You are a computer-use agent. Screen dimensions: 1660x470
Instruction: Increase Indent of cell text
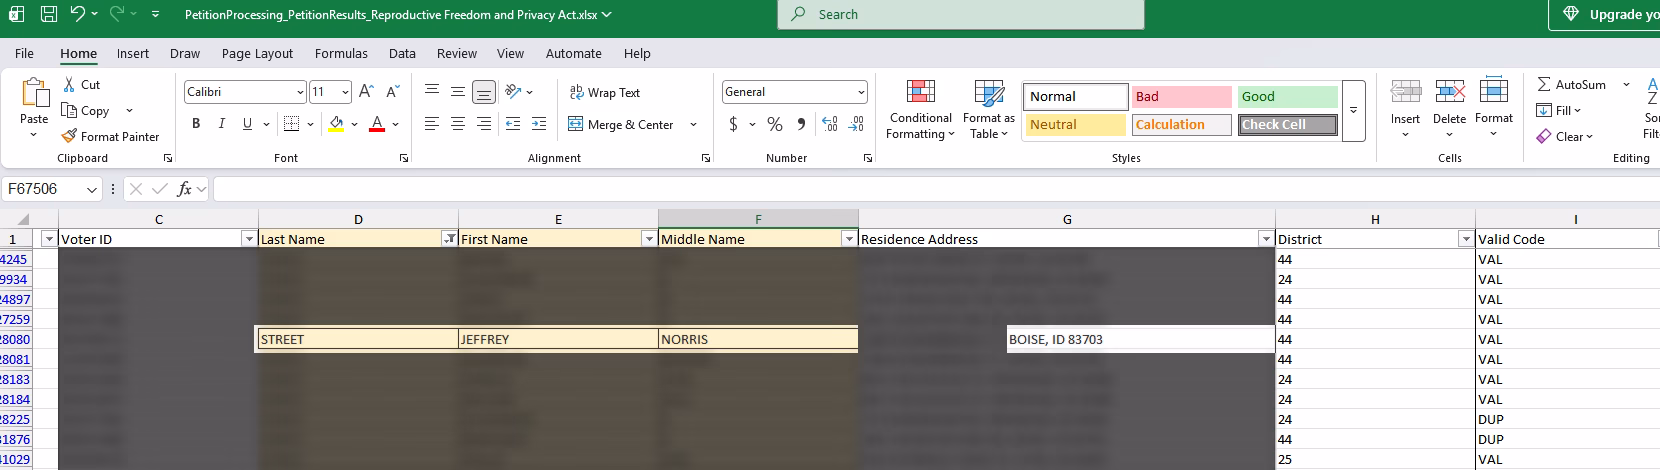tap(539, 124)
